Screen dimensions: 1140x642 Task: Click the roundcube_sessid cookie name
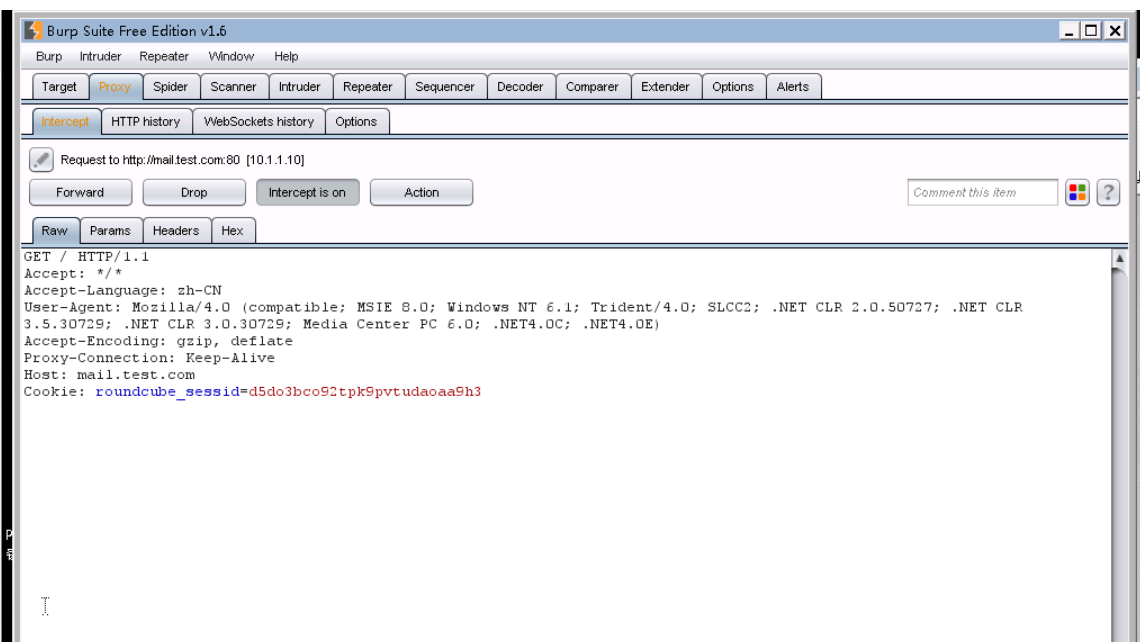coord(167,392)
